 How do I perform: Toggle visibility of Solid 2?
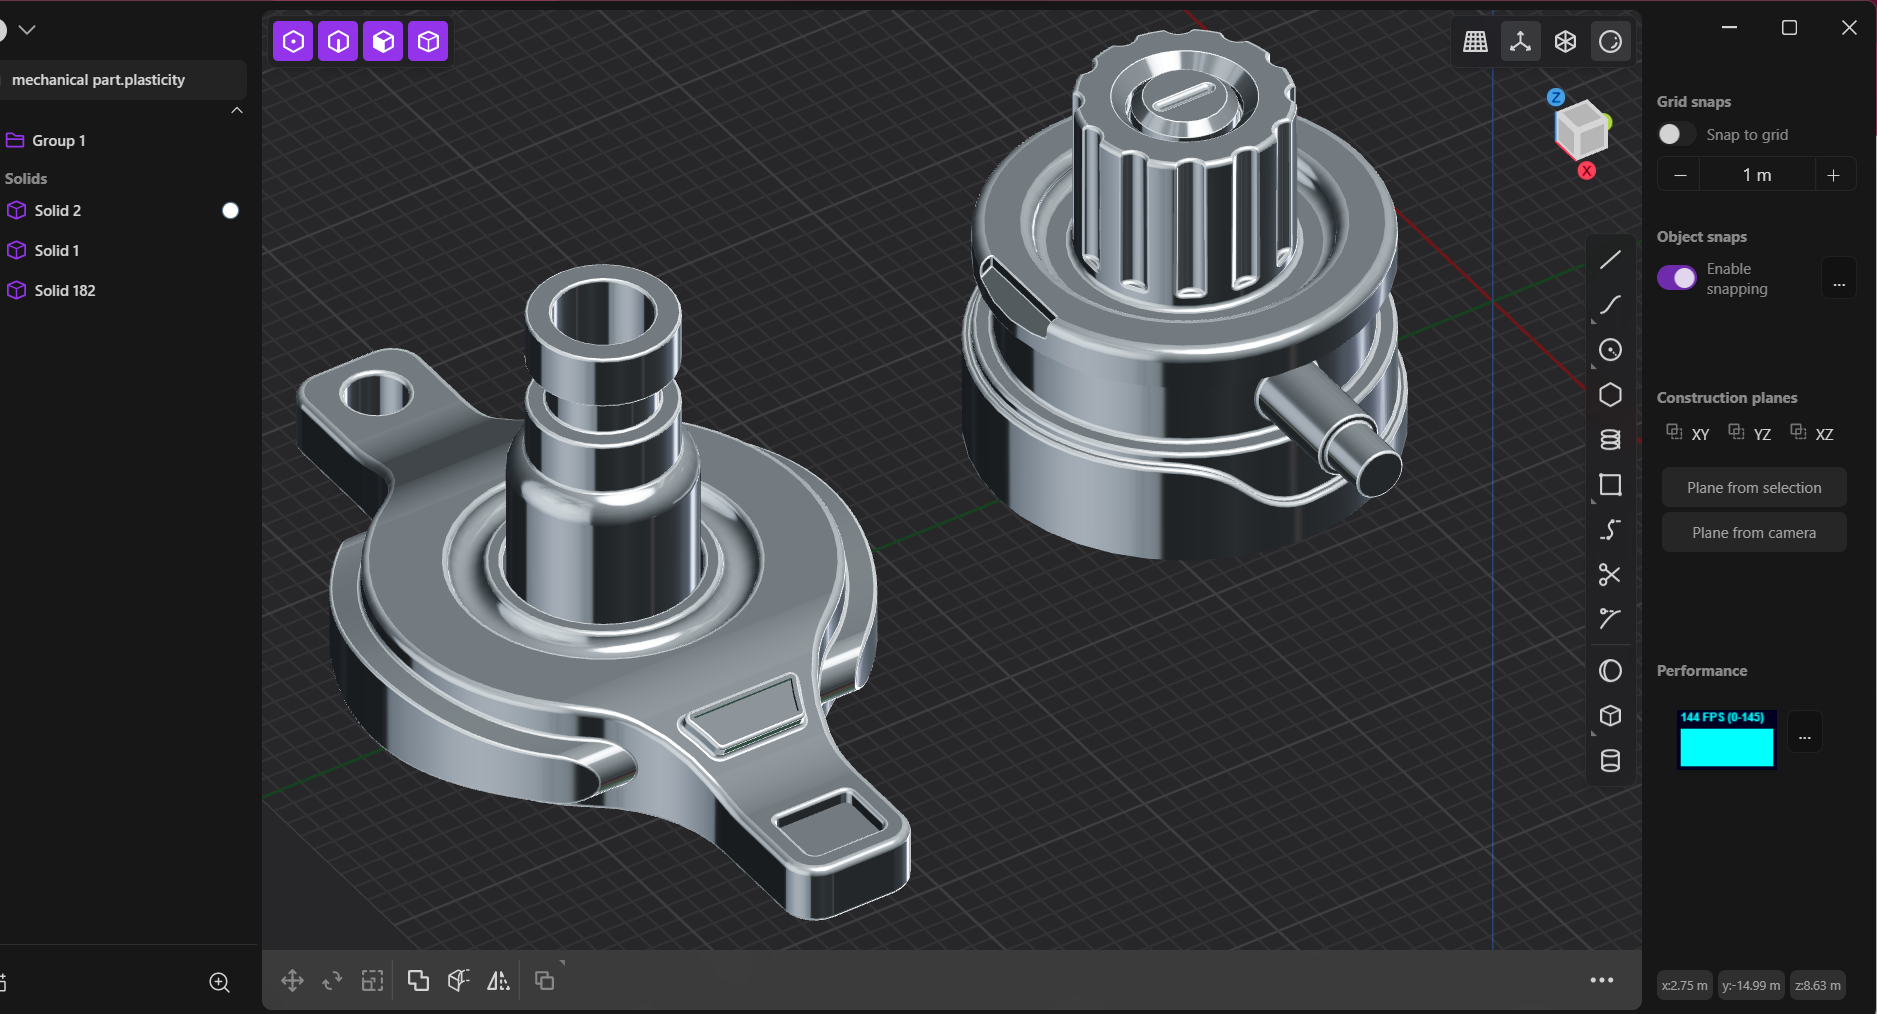[229, 210]
